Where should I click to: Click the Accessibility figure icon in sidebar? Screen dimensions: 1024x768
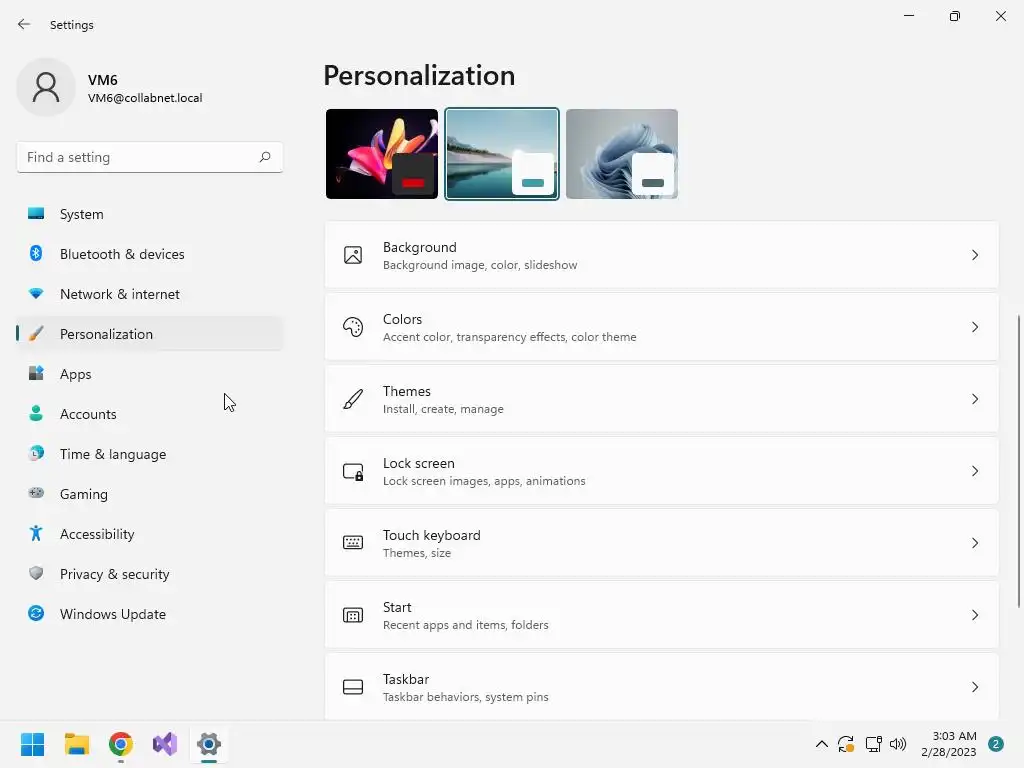coord(36,534)
